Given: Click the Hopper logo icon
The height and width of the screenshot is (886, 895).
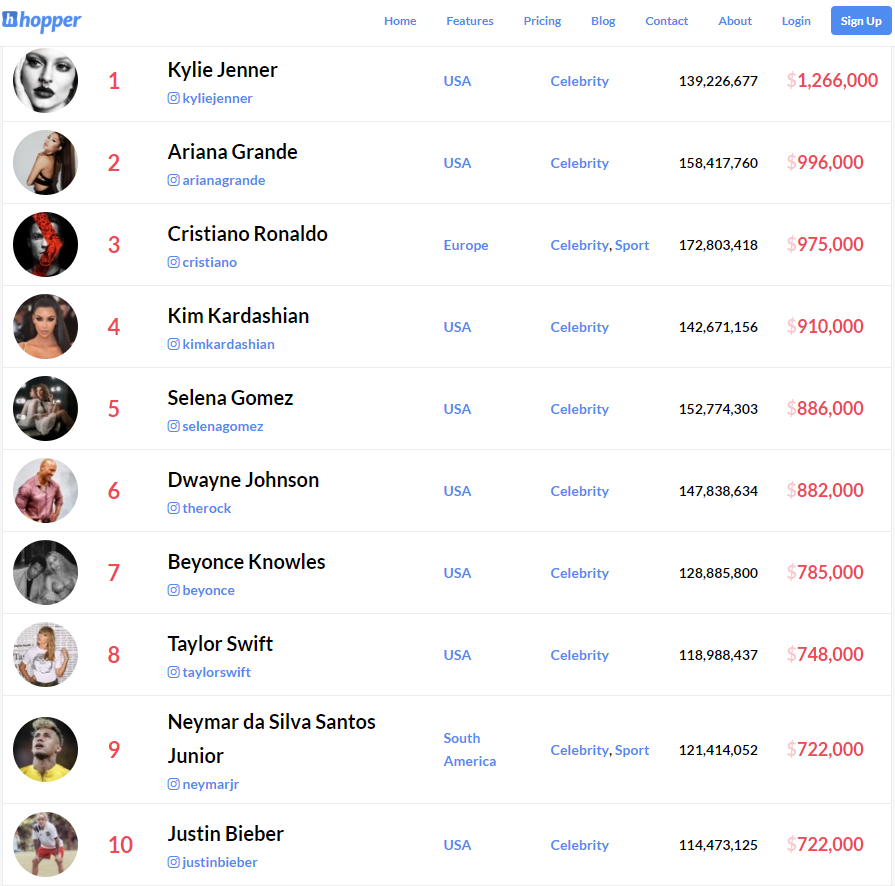Looking at the screenshot, I should (x=10, y=19).
